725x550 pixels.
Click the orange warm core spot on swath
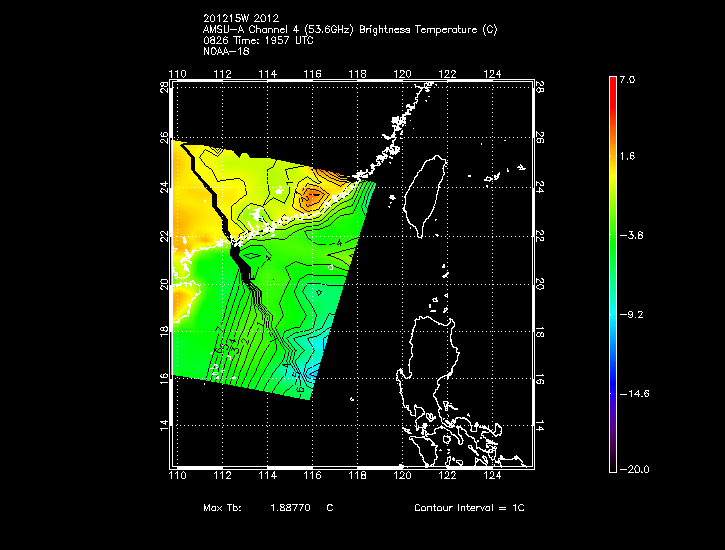(x=313, y=197)
